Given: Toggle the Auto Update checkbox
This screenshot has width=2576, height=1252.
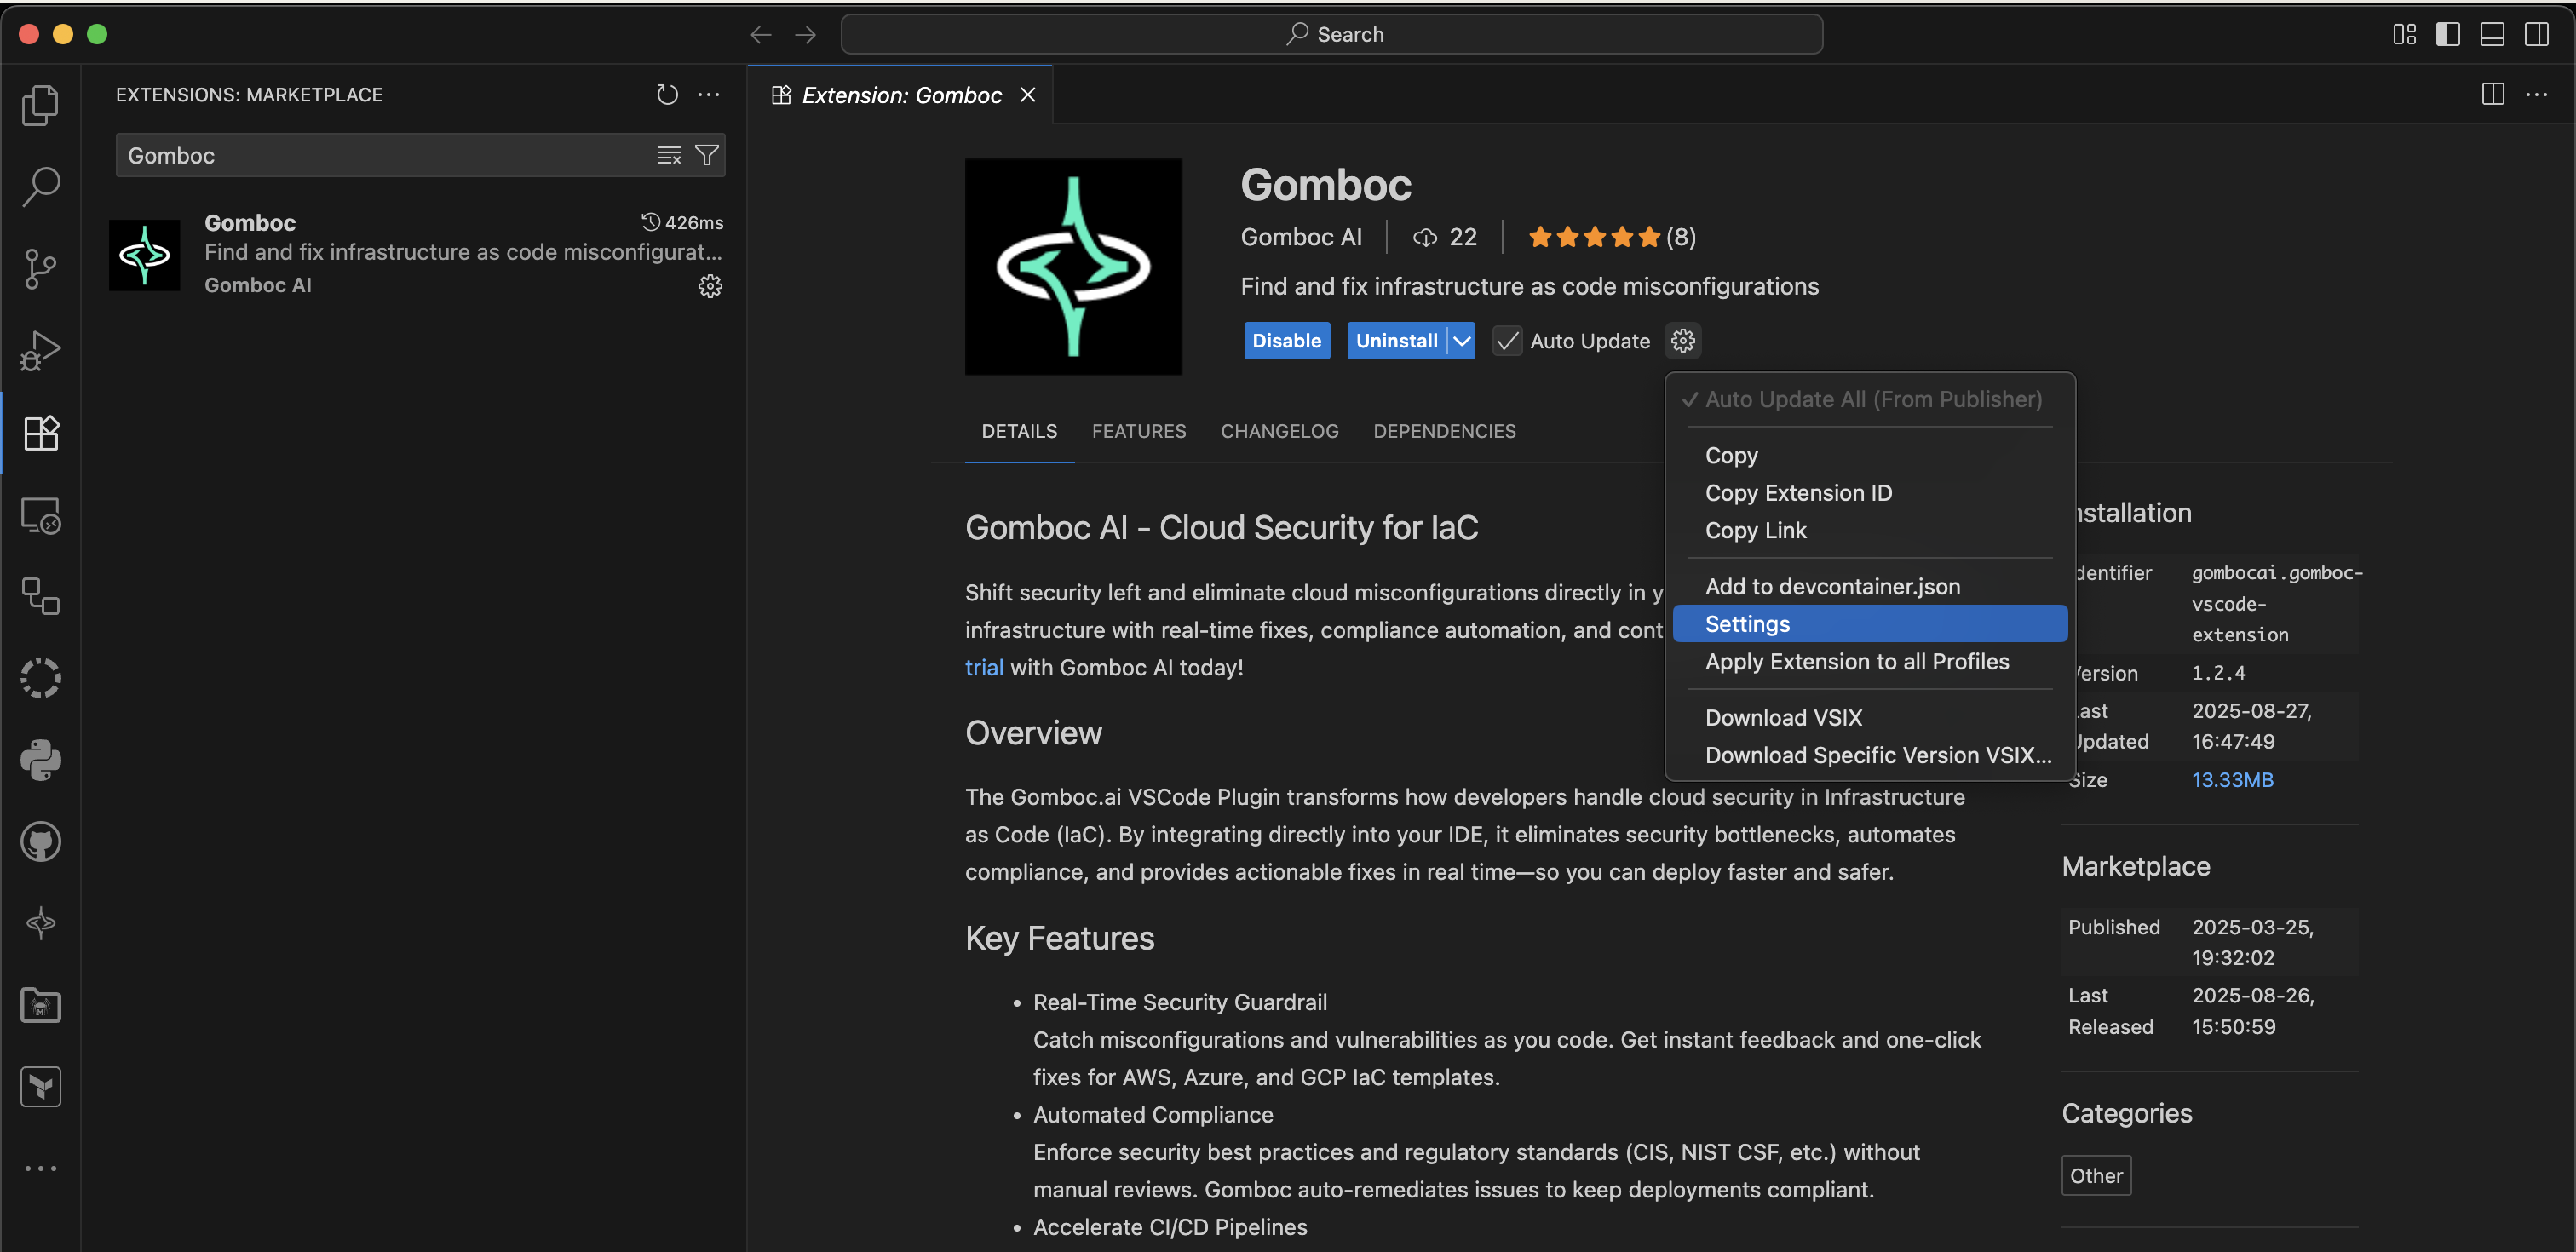Looking at the screenshot, I should point(1507,341).
